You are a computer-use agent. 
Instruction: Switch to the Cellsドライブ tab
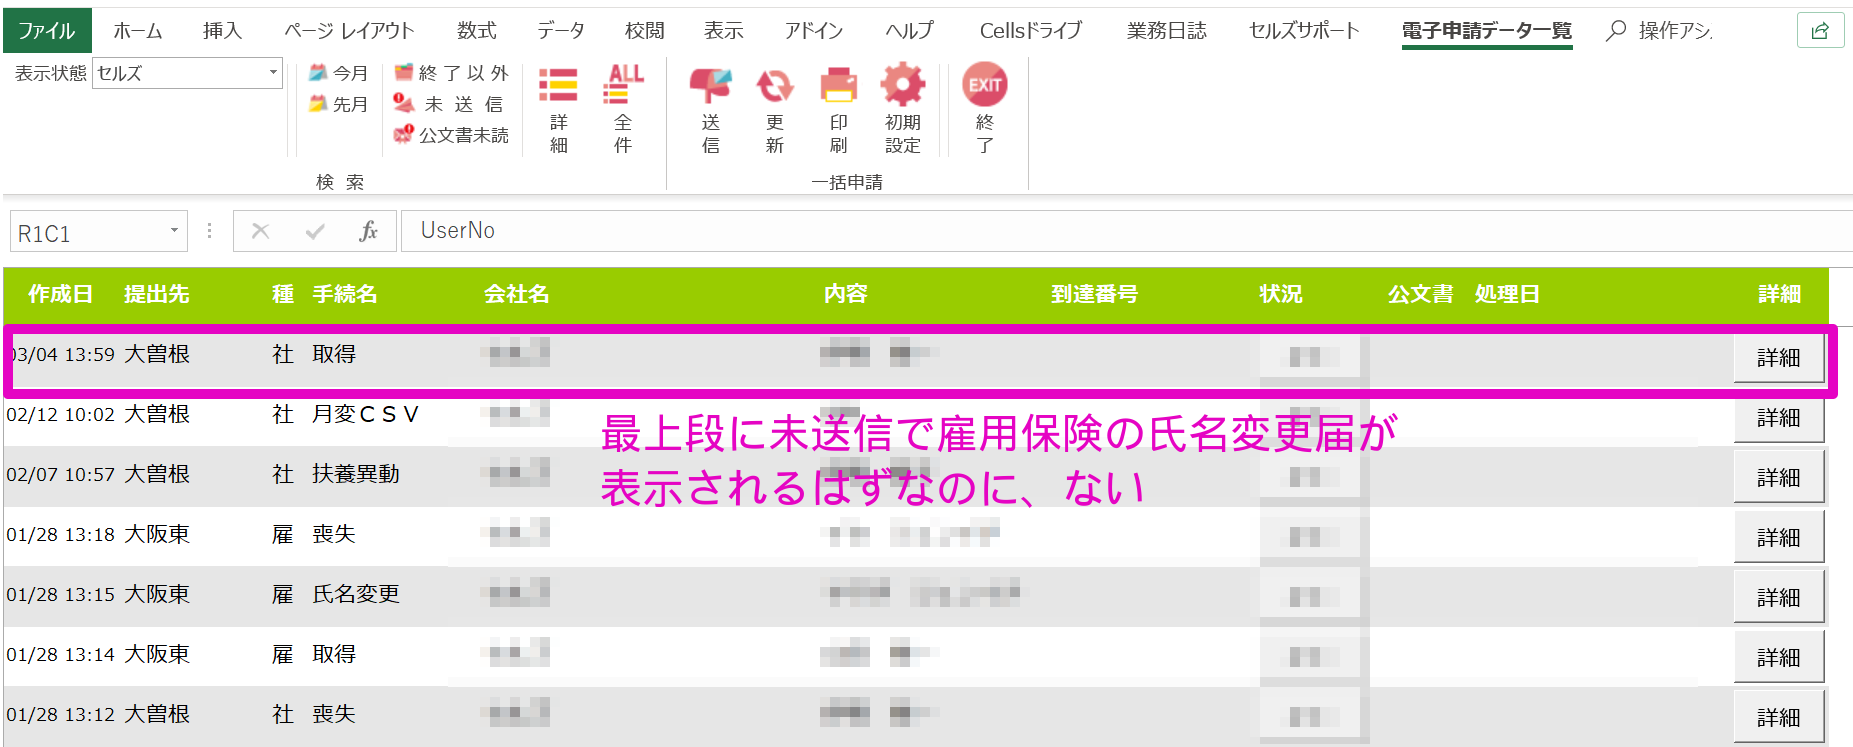pos(1031,30)
